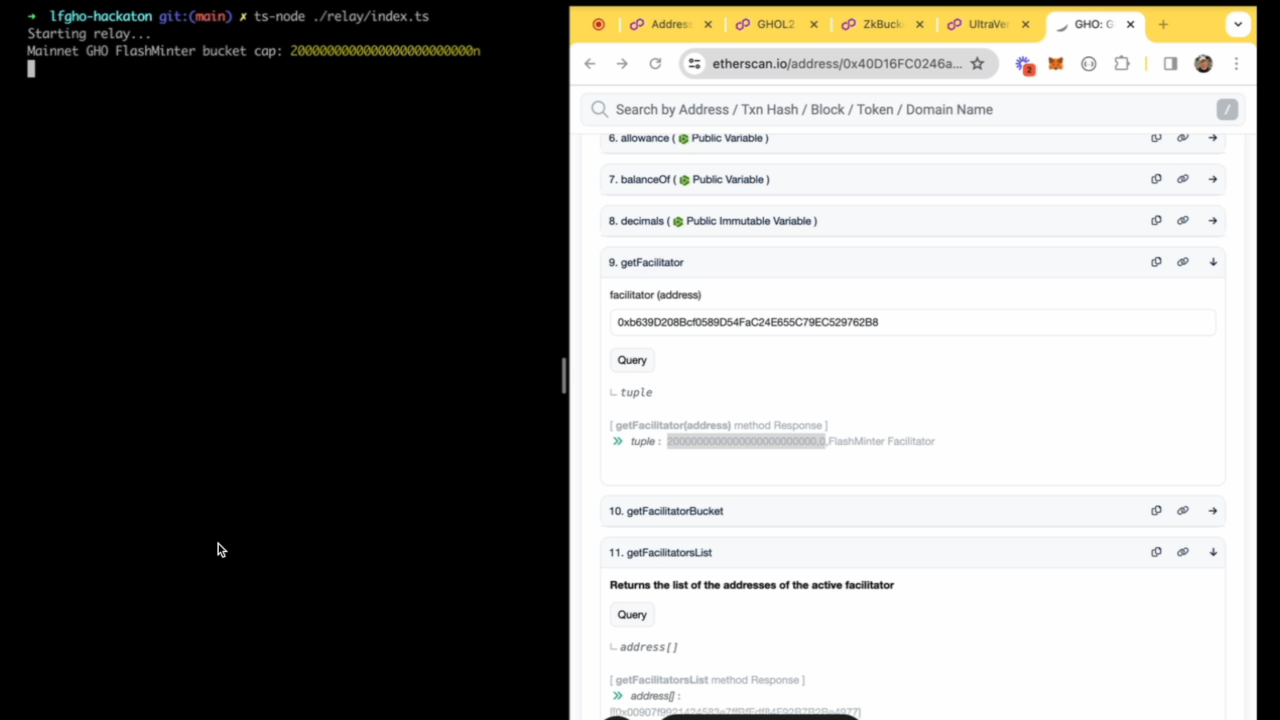Image resolution: width=1280 pixels, height=720 pixels.
Task: Close the Address tab
Action: pyautogui.click(x=709, y=25)
